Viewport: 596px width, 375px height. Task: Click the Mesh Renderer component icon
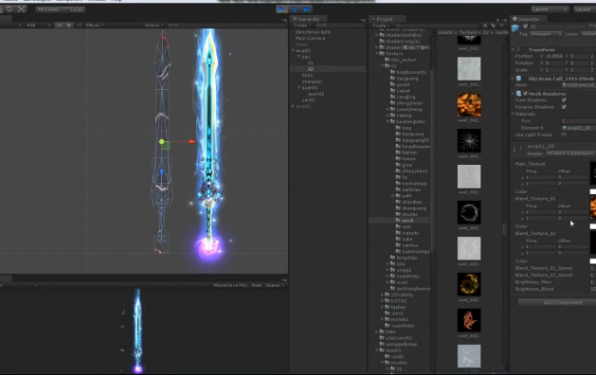[518, 93]
